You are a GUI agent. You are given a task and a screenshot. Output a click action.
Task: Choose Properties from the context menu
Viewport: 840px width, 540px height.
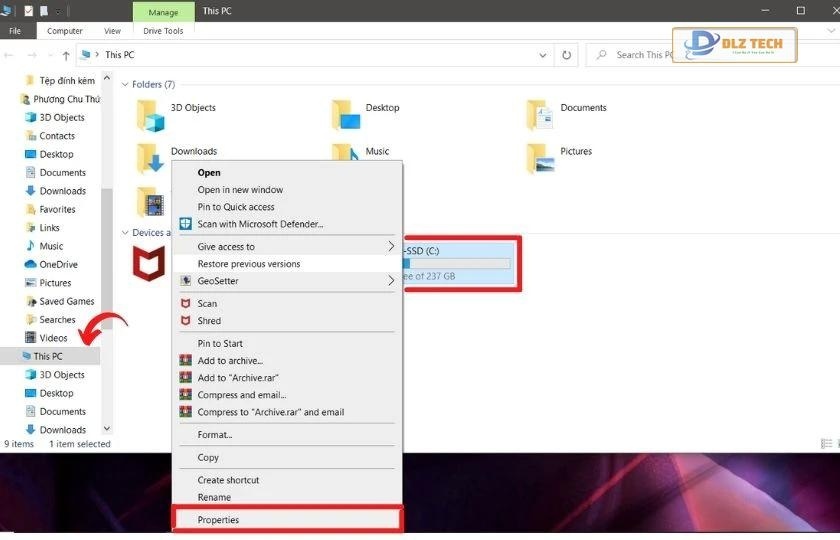(218, 520)
